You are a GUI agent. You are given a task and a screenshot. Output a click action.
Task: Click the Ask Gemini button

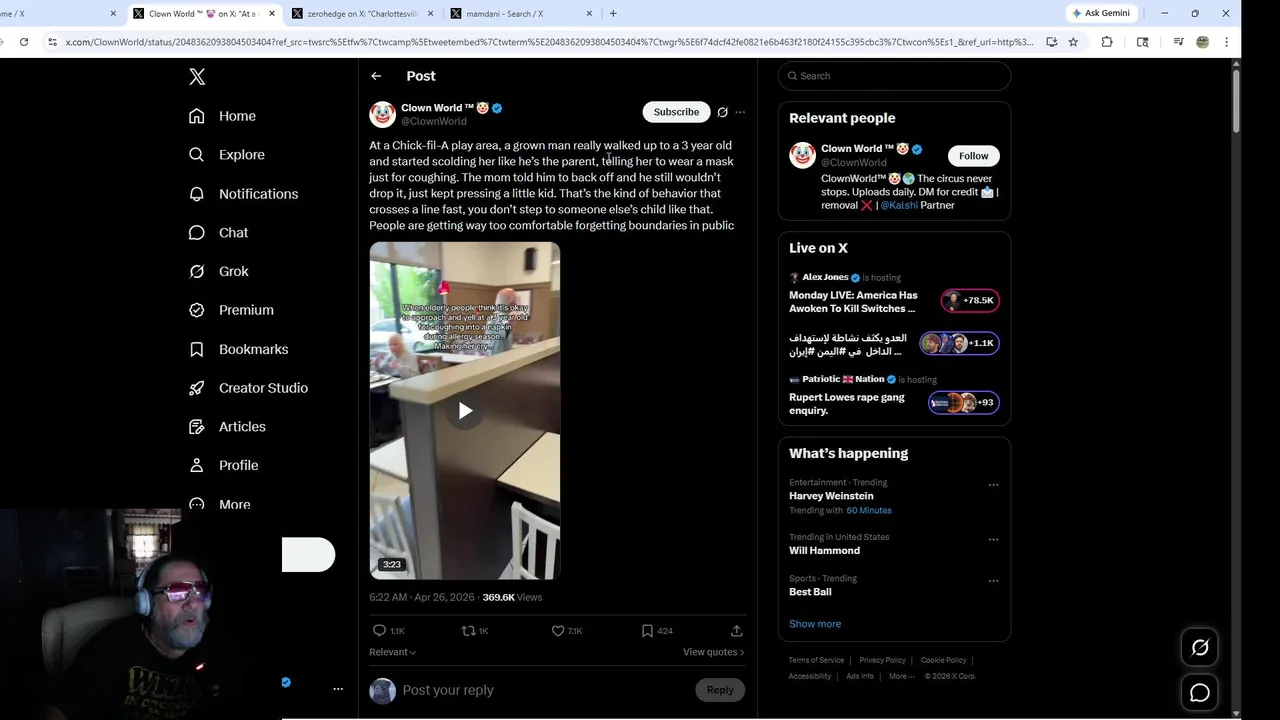(1101, 14)
